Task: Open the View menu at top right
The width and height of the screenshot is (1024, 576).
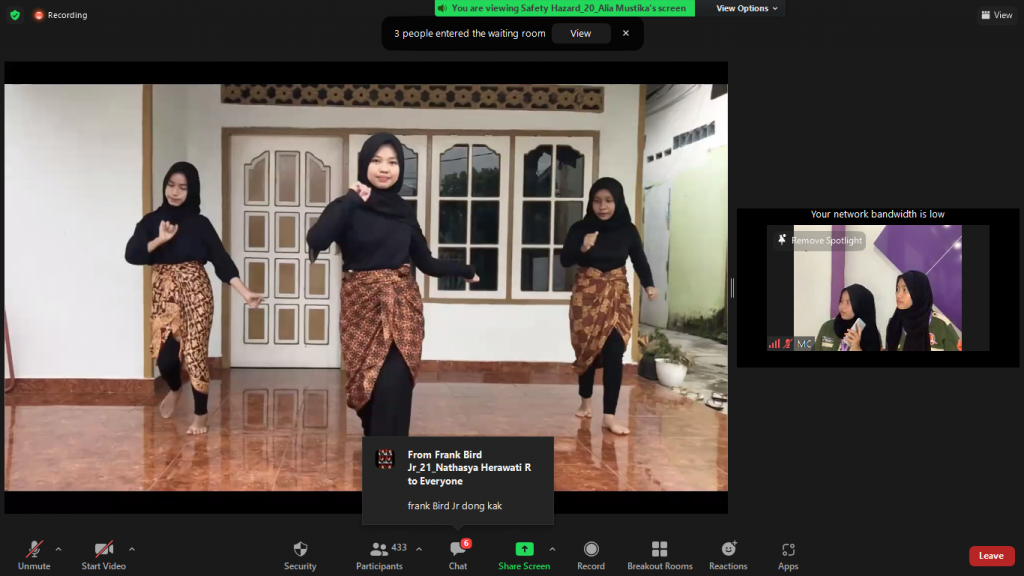Action: tap(995, 15)
